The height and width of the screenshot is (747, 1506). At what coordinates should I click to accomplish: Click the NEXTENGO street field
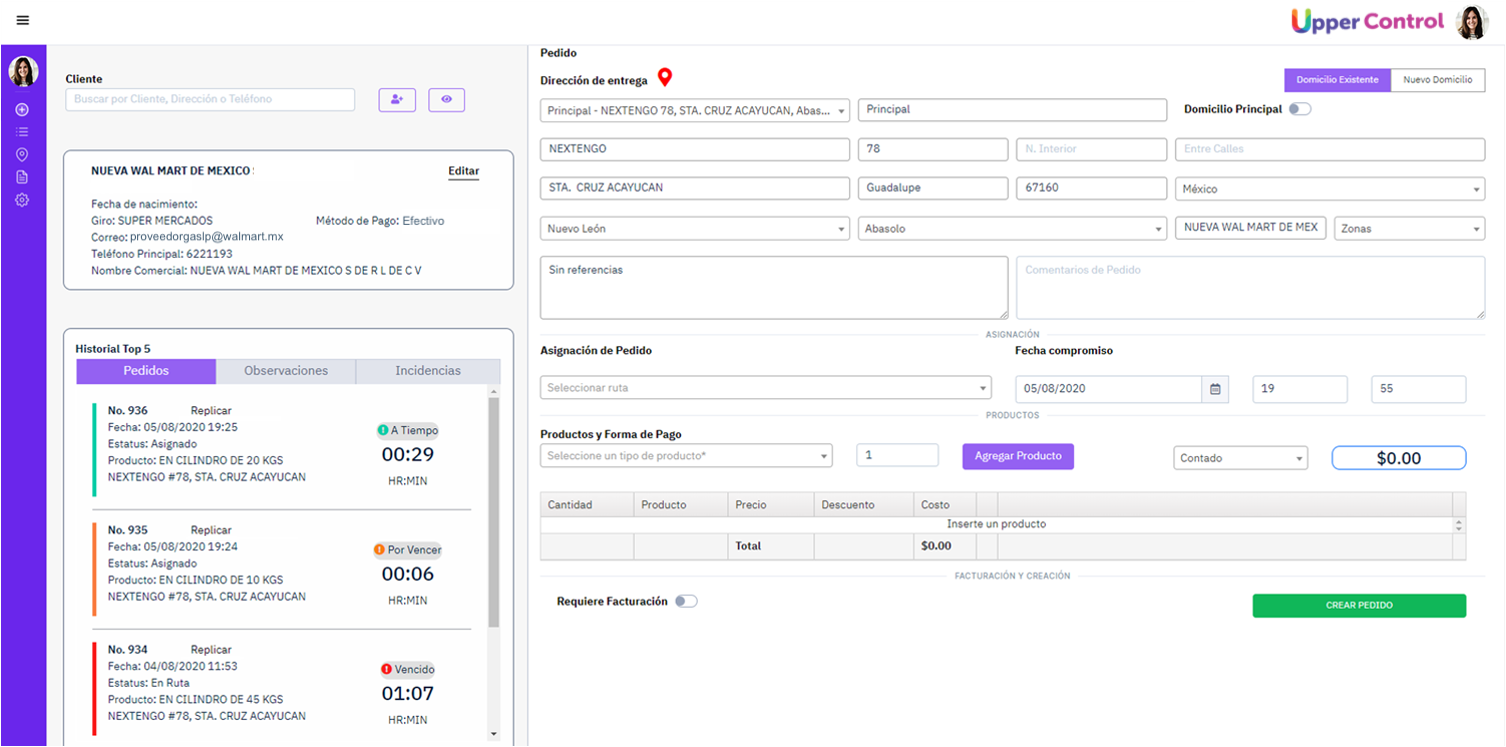pyautogui.click(x=695, y=149)
